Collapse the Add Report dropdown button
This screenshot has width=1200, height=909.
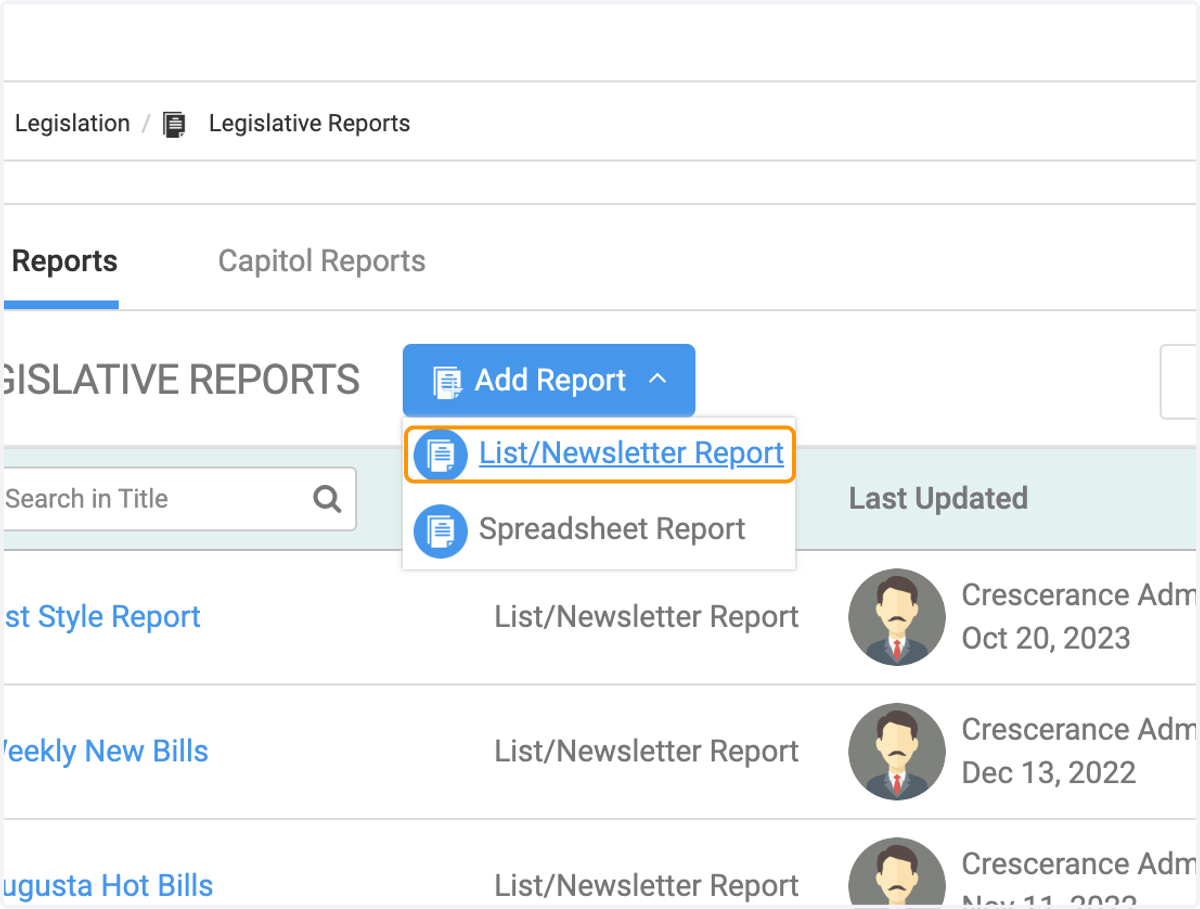[549, 380]
